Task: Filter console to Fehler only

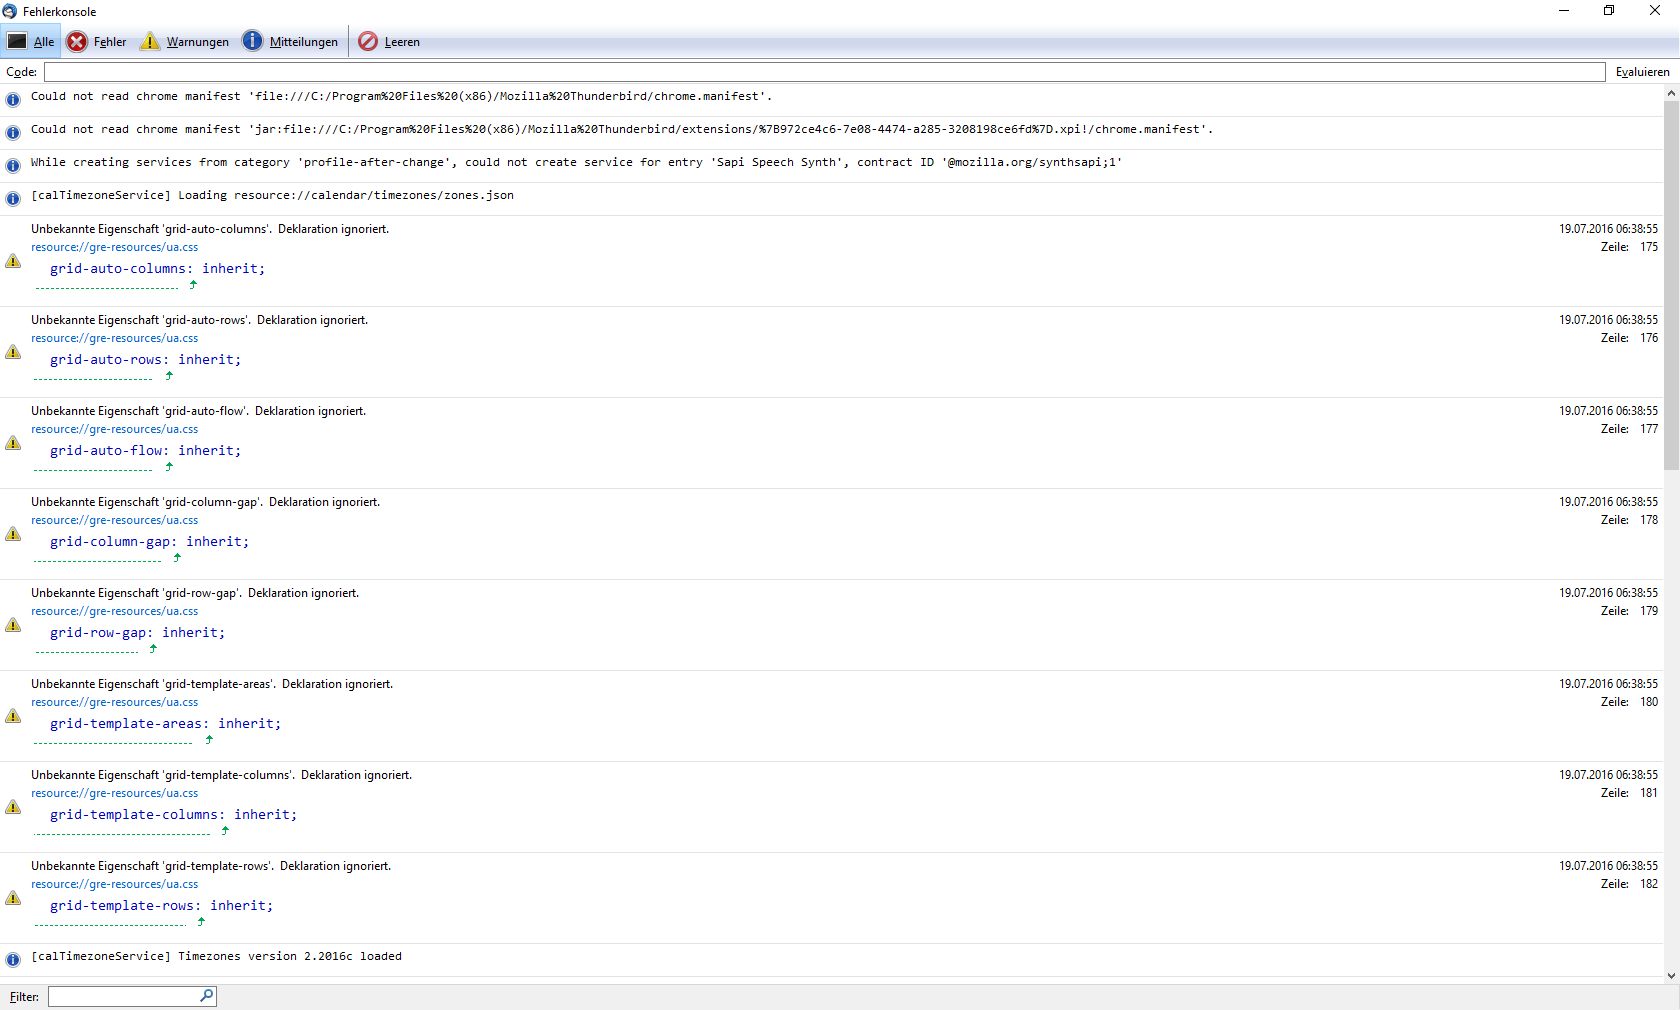Action: [x=97, y=42]
